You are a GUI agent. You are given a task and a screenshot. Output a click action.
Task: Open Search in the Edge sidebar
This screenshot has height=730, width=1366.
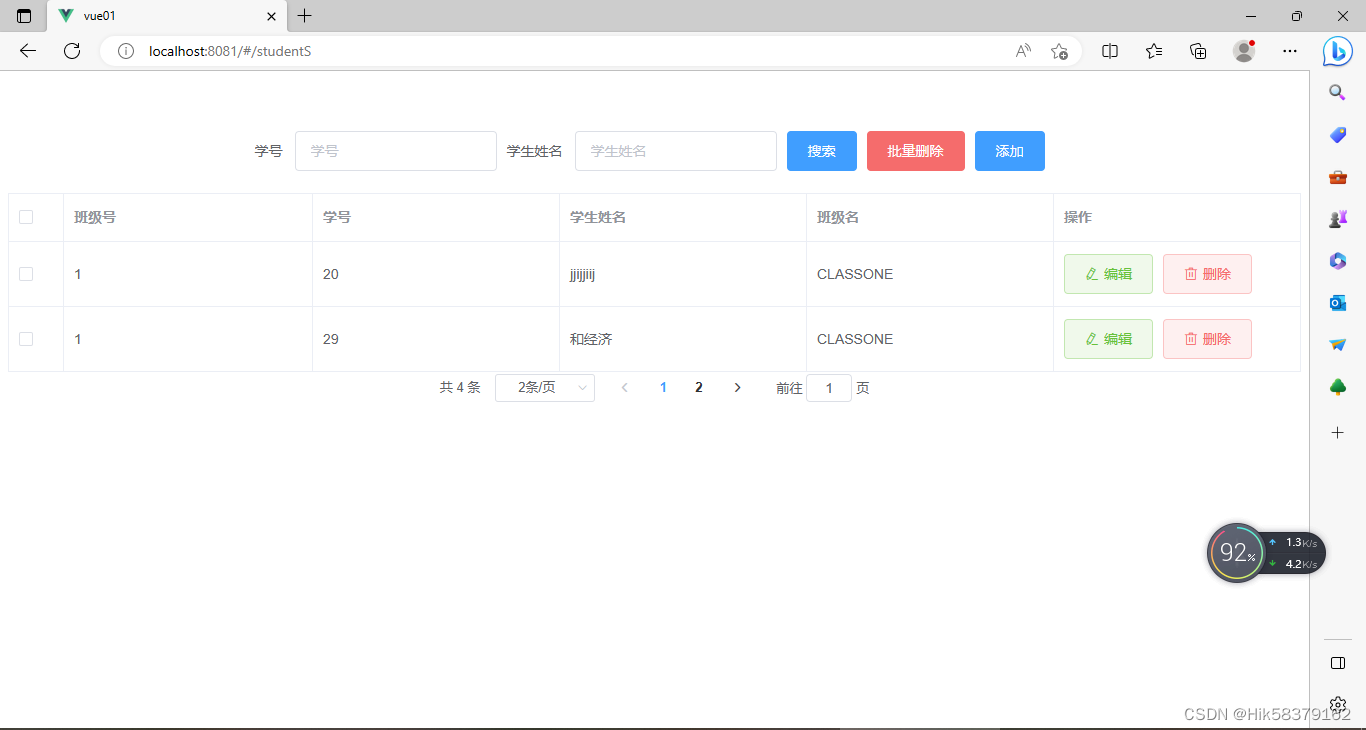point(1337,92)
